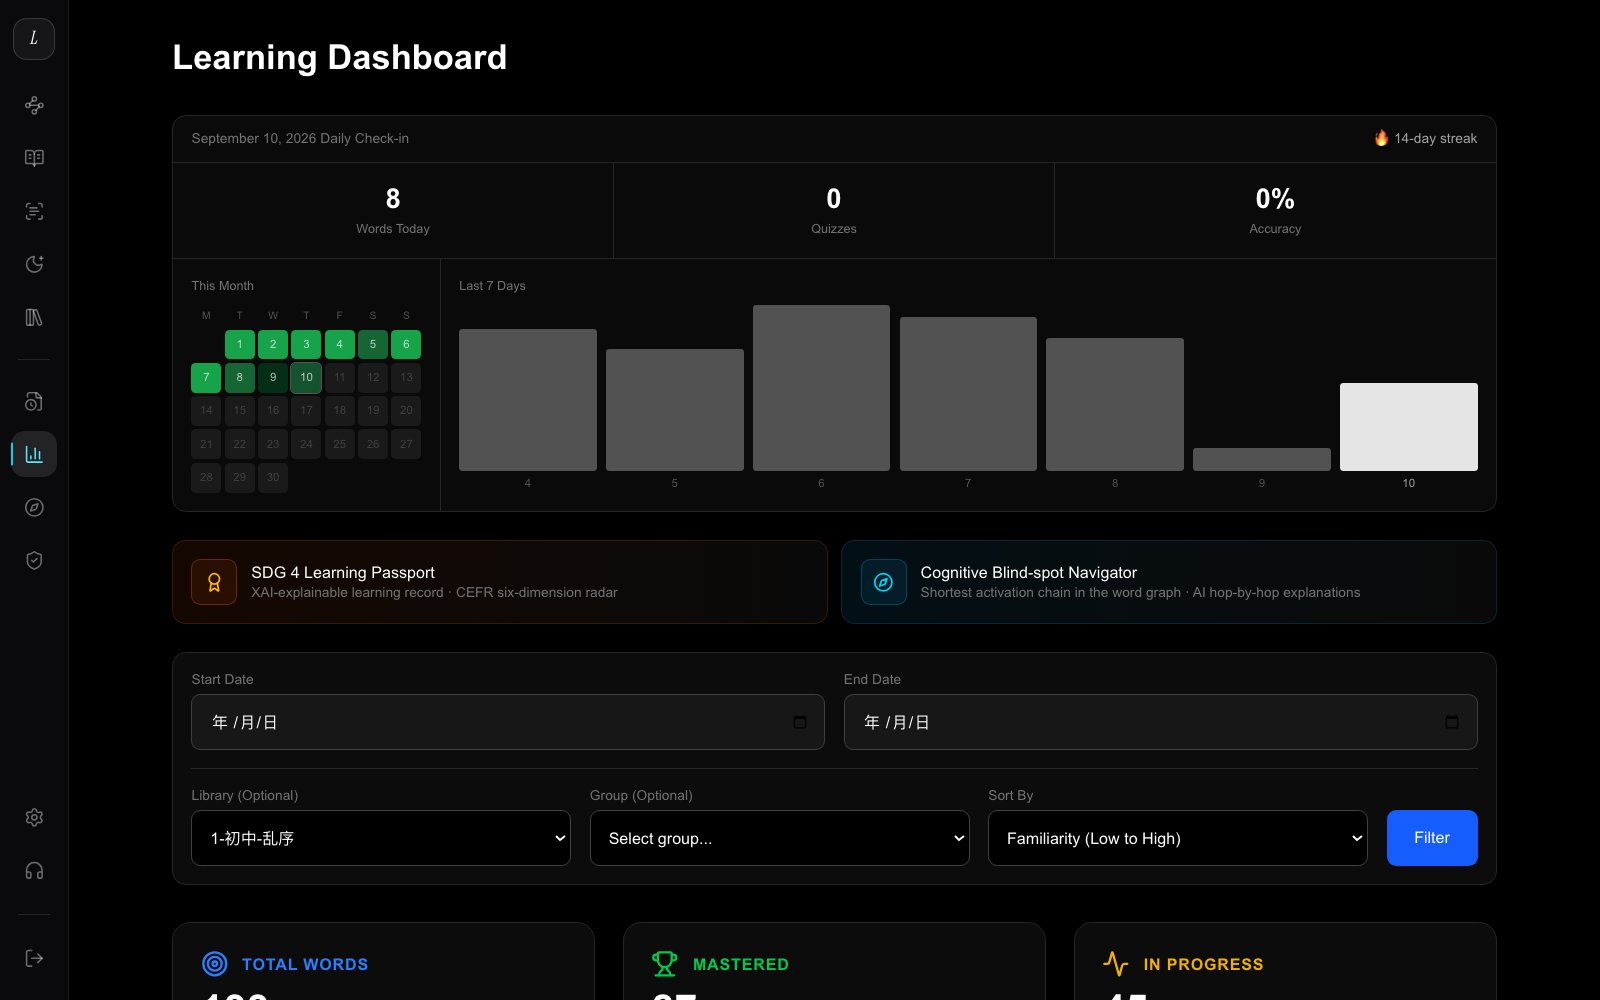Open the compass explore icon in sidebar
This screenshot has width=1600, height=1000.
pos(34,507)
